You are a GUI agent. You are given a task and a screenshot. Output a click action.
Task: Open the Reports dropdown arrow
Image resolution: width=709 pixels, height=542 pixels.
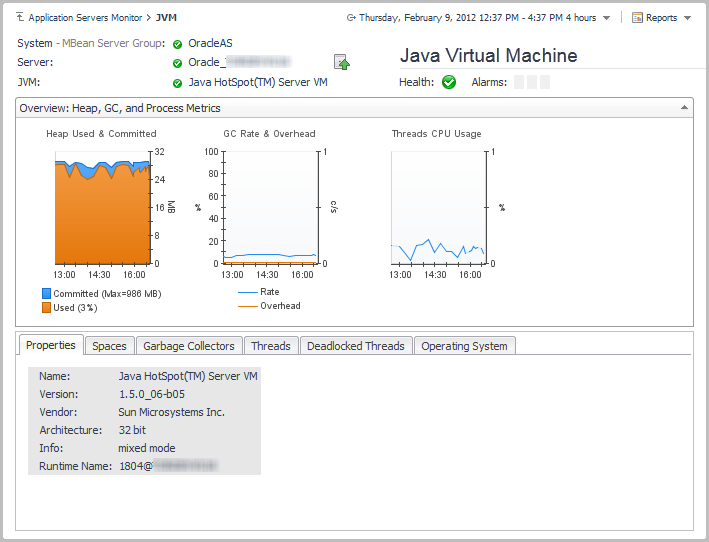pyautogui.click(x=687, y=18)
